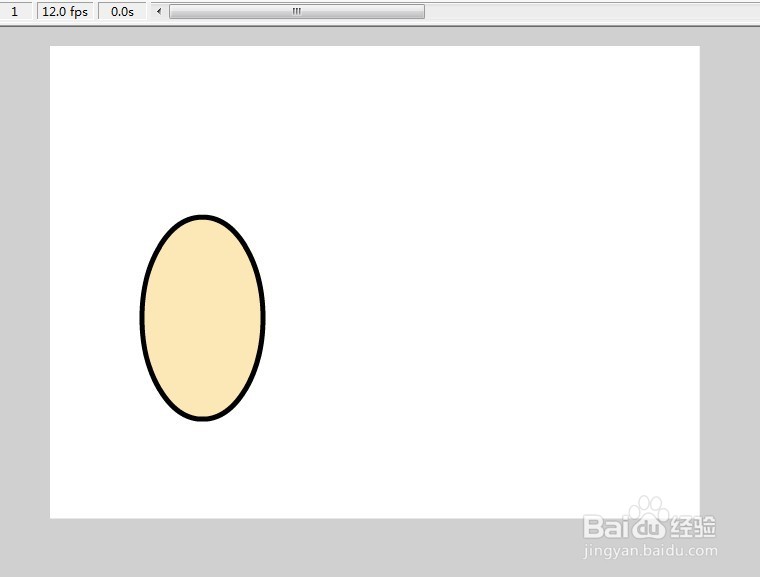Click the timeline horizontal scrollbar thumb
Image resolution: width=760 pixels, height=577 pixels.
[x=297, y=11]
